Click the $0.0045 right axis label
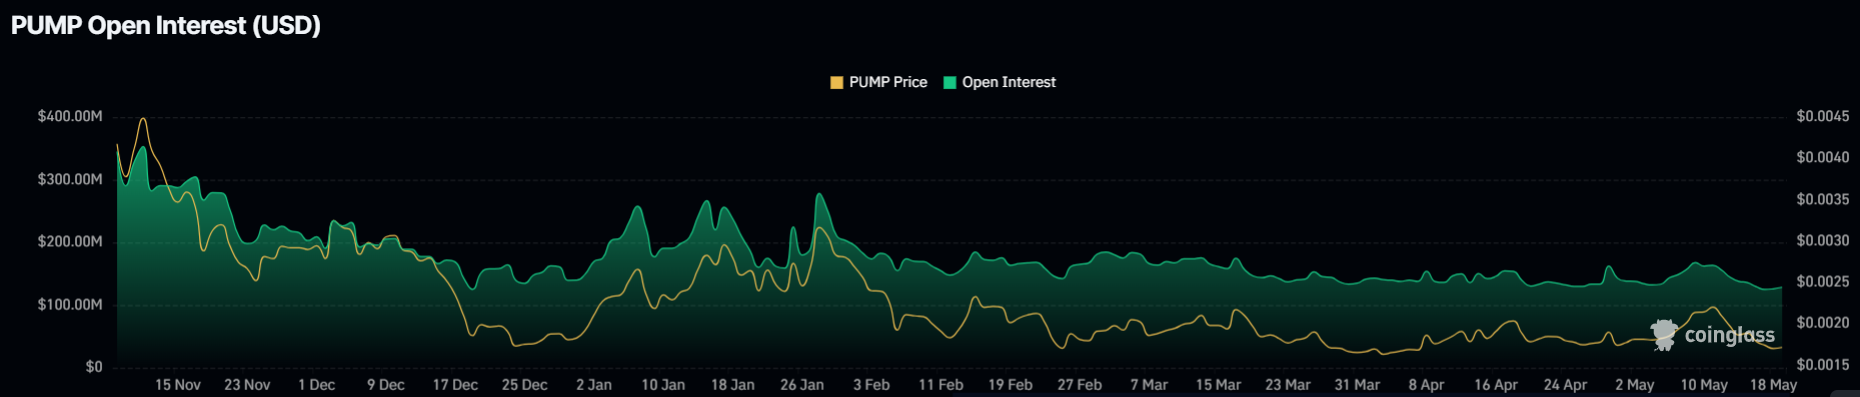This screenshot has height=397, width=1860. click(1823, 116)
